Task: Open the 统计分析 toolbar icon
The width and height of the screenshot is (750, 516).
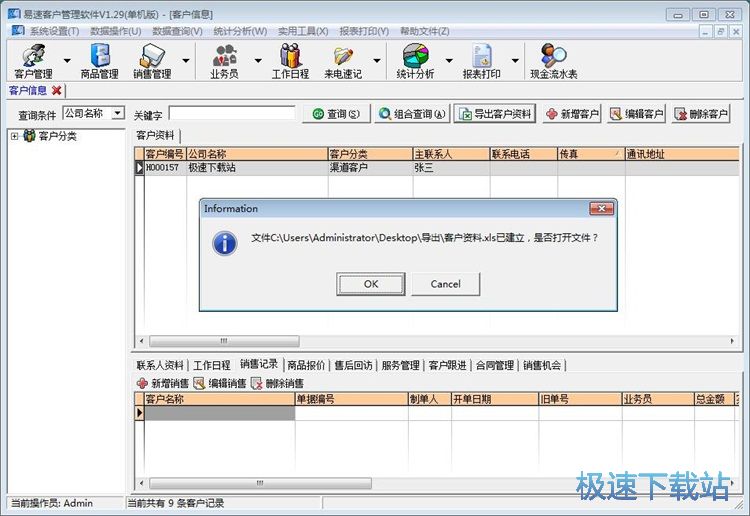Action: click(x=415, y=61)
